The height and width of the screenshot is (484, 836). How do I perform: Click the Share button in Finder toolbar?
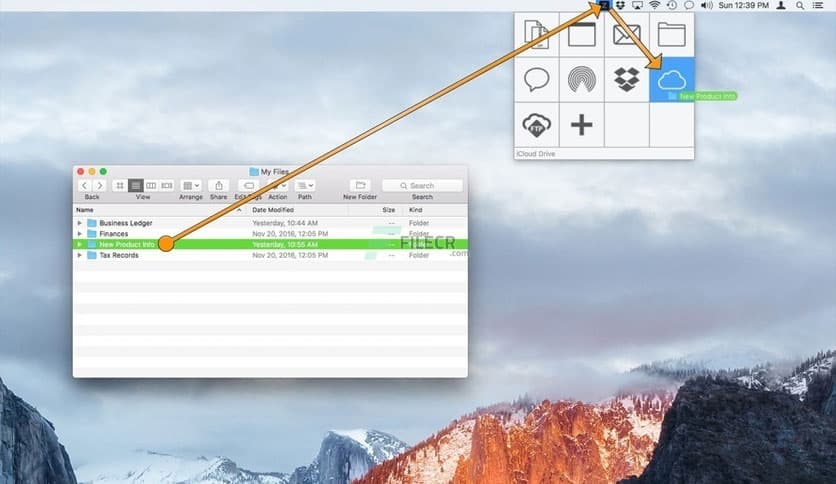pyautogui.click(x=219, y=185)
